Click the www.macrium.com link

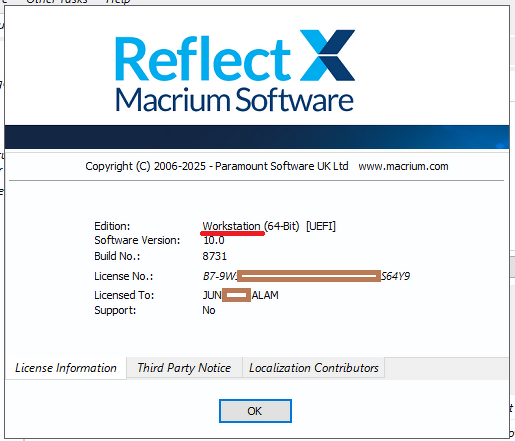(x=403, y=166)
